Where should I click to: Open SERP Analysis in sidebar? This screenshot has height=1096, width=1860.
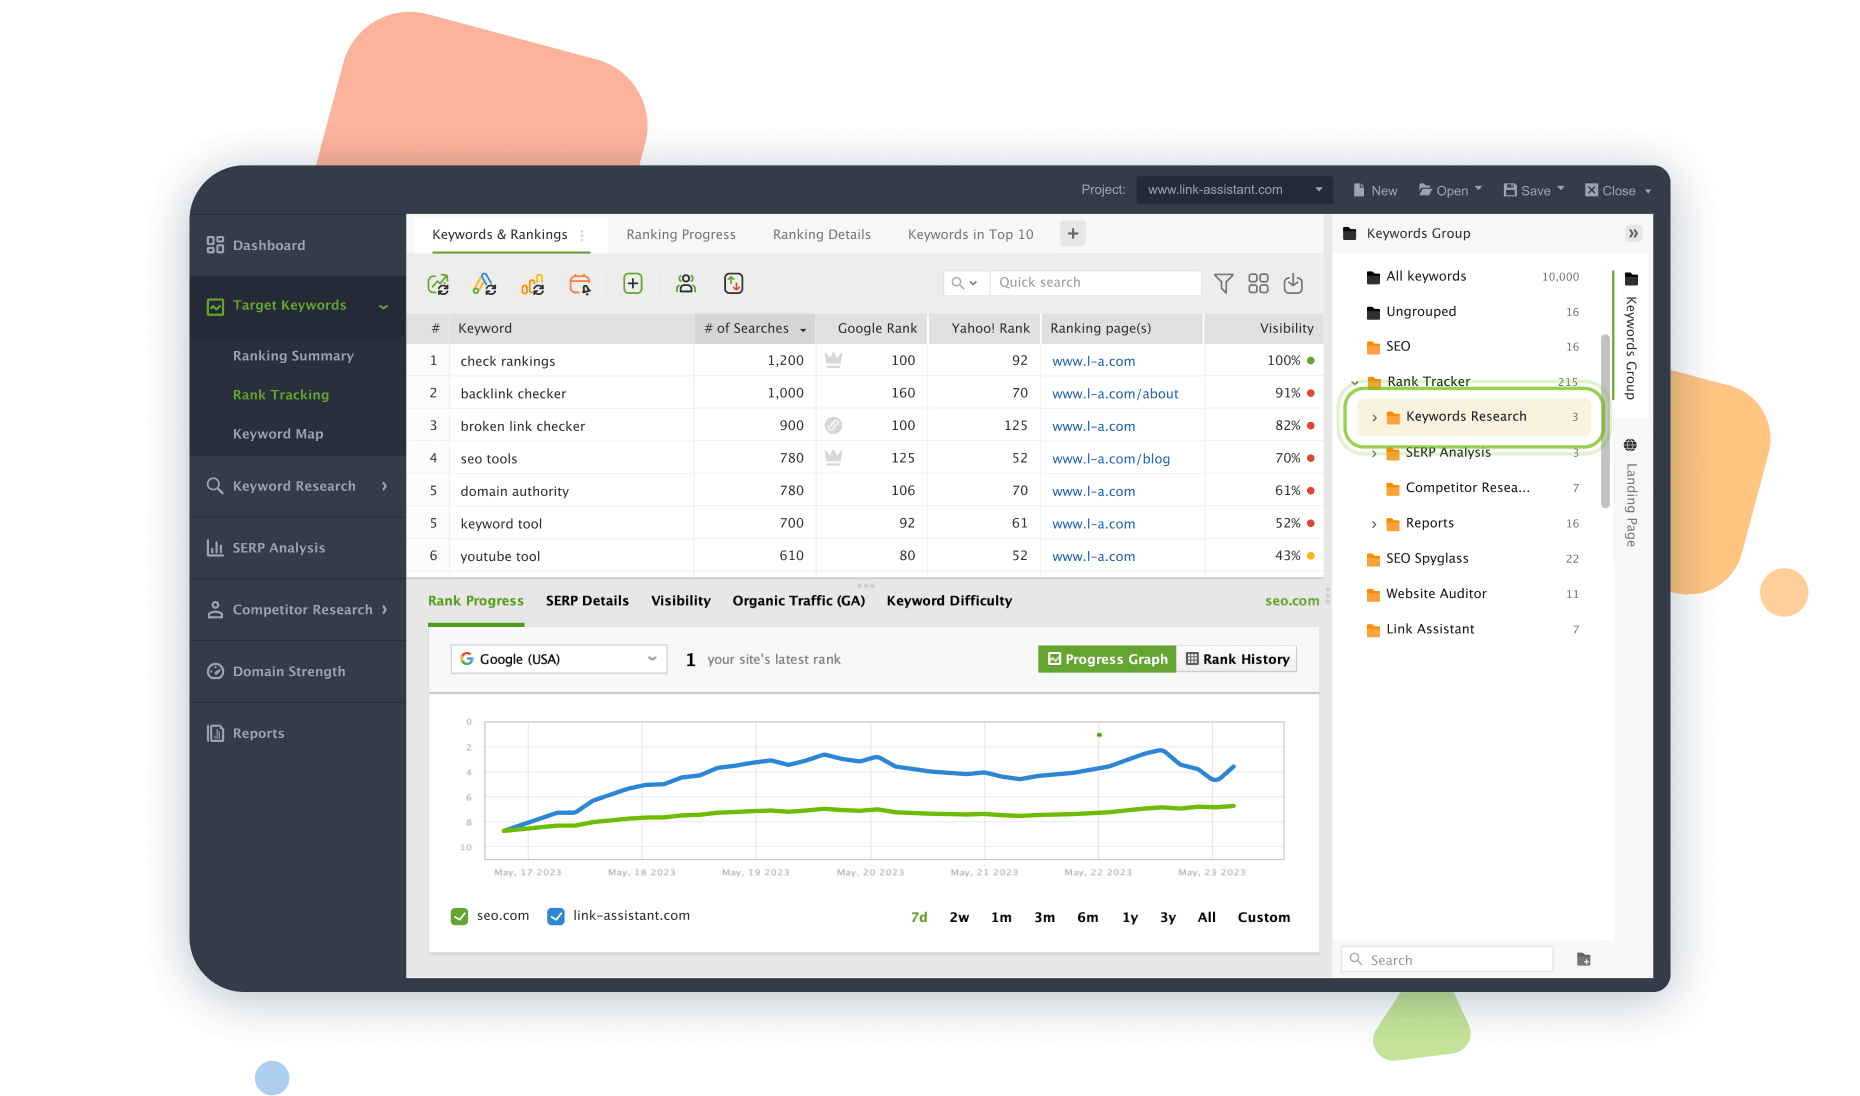click(298, 548)
